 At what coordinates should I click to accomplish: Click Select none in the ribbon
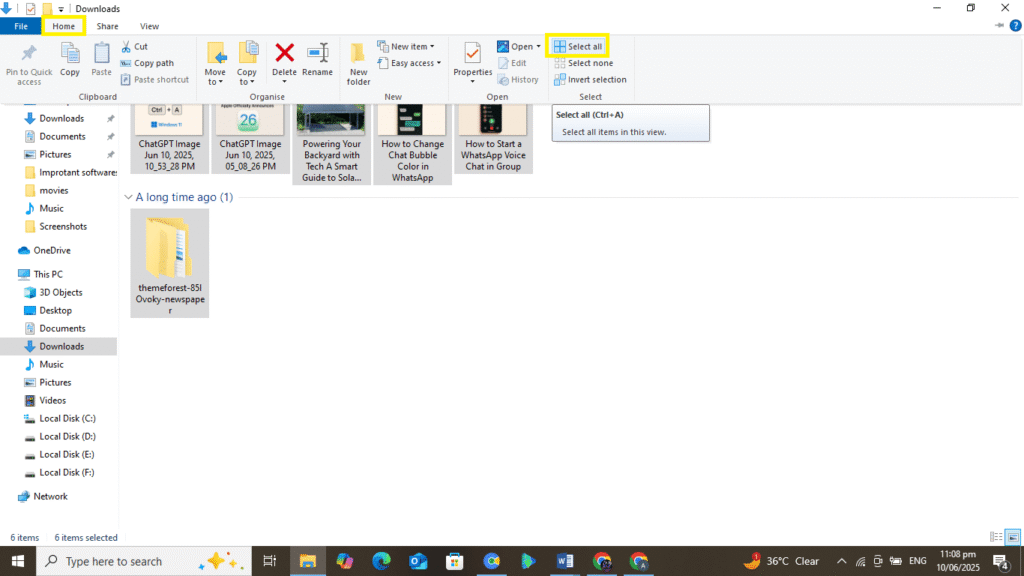coord(584,63)
